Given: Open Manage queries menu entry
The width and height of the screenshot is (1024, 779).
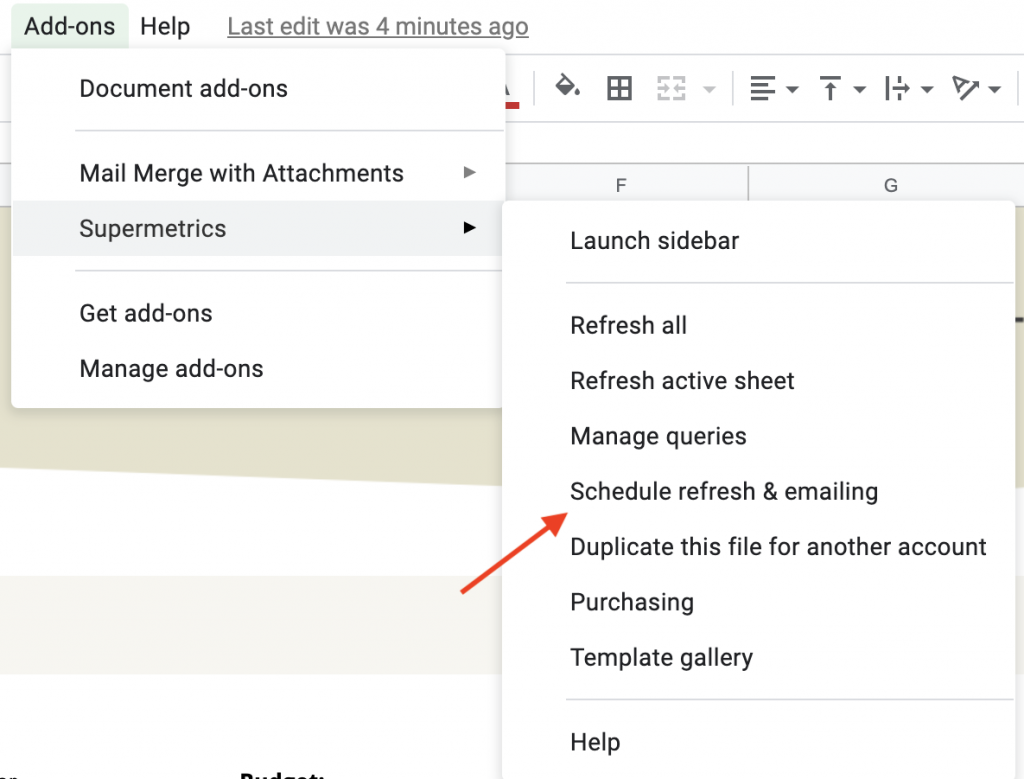Looking at the screenshot, I should (x=658, y=436).
